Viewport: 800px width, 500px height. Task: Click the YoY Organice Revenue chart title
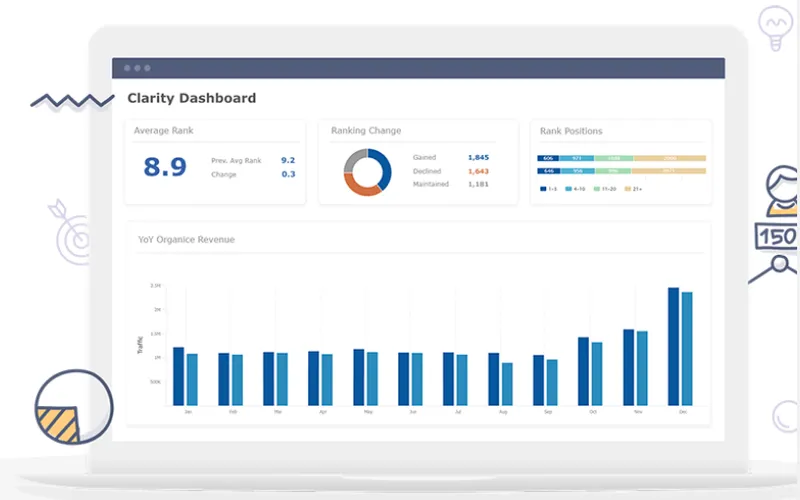(x=186, y=240)
